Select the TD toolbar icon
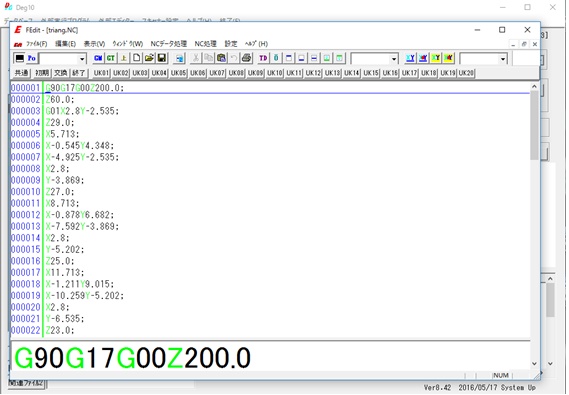This screenshot has height=395, width=569. coord(263,58)
